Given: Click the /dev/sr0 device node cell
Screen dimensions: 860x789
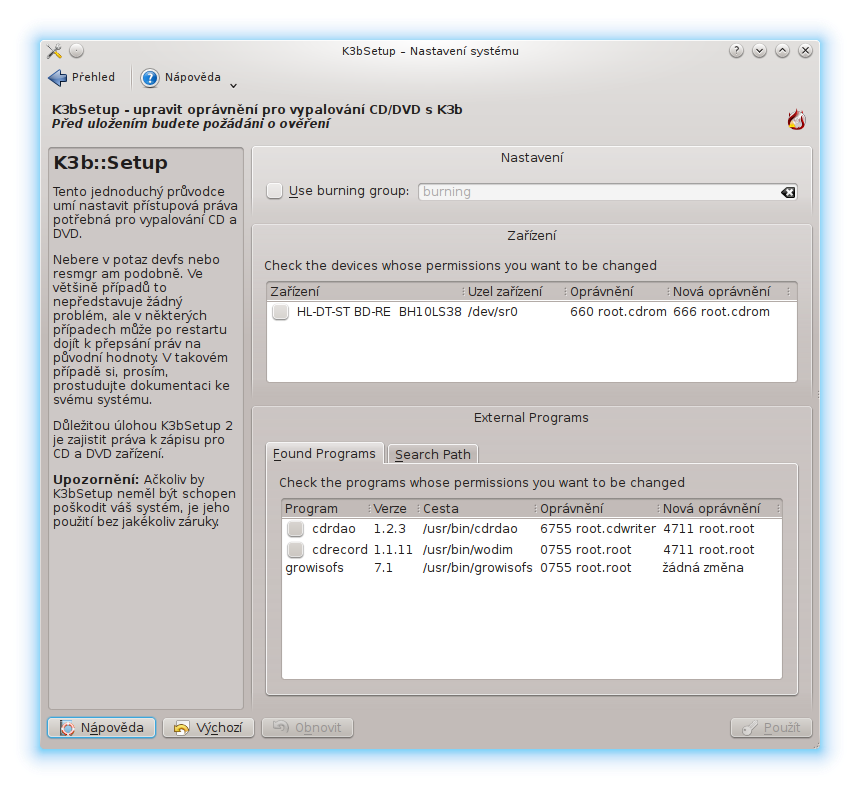Looking at the screenshot, I should pos(493,312).
